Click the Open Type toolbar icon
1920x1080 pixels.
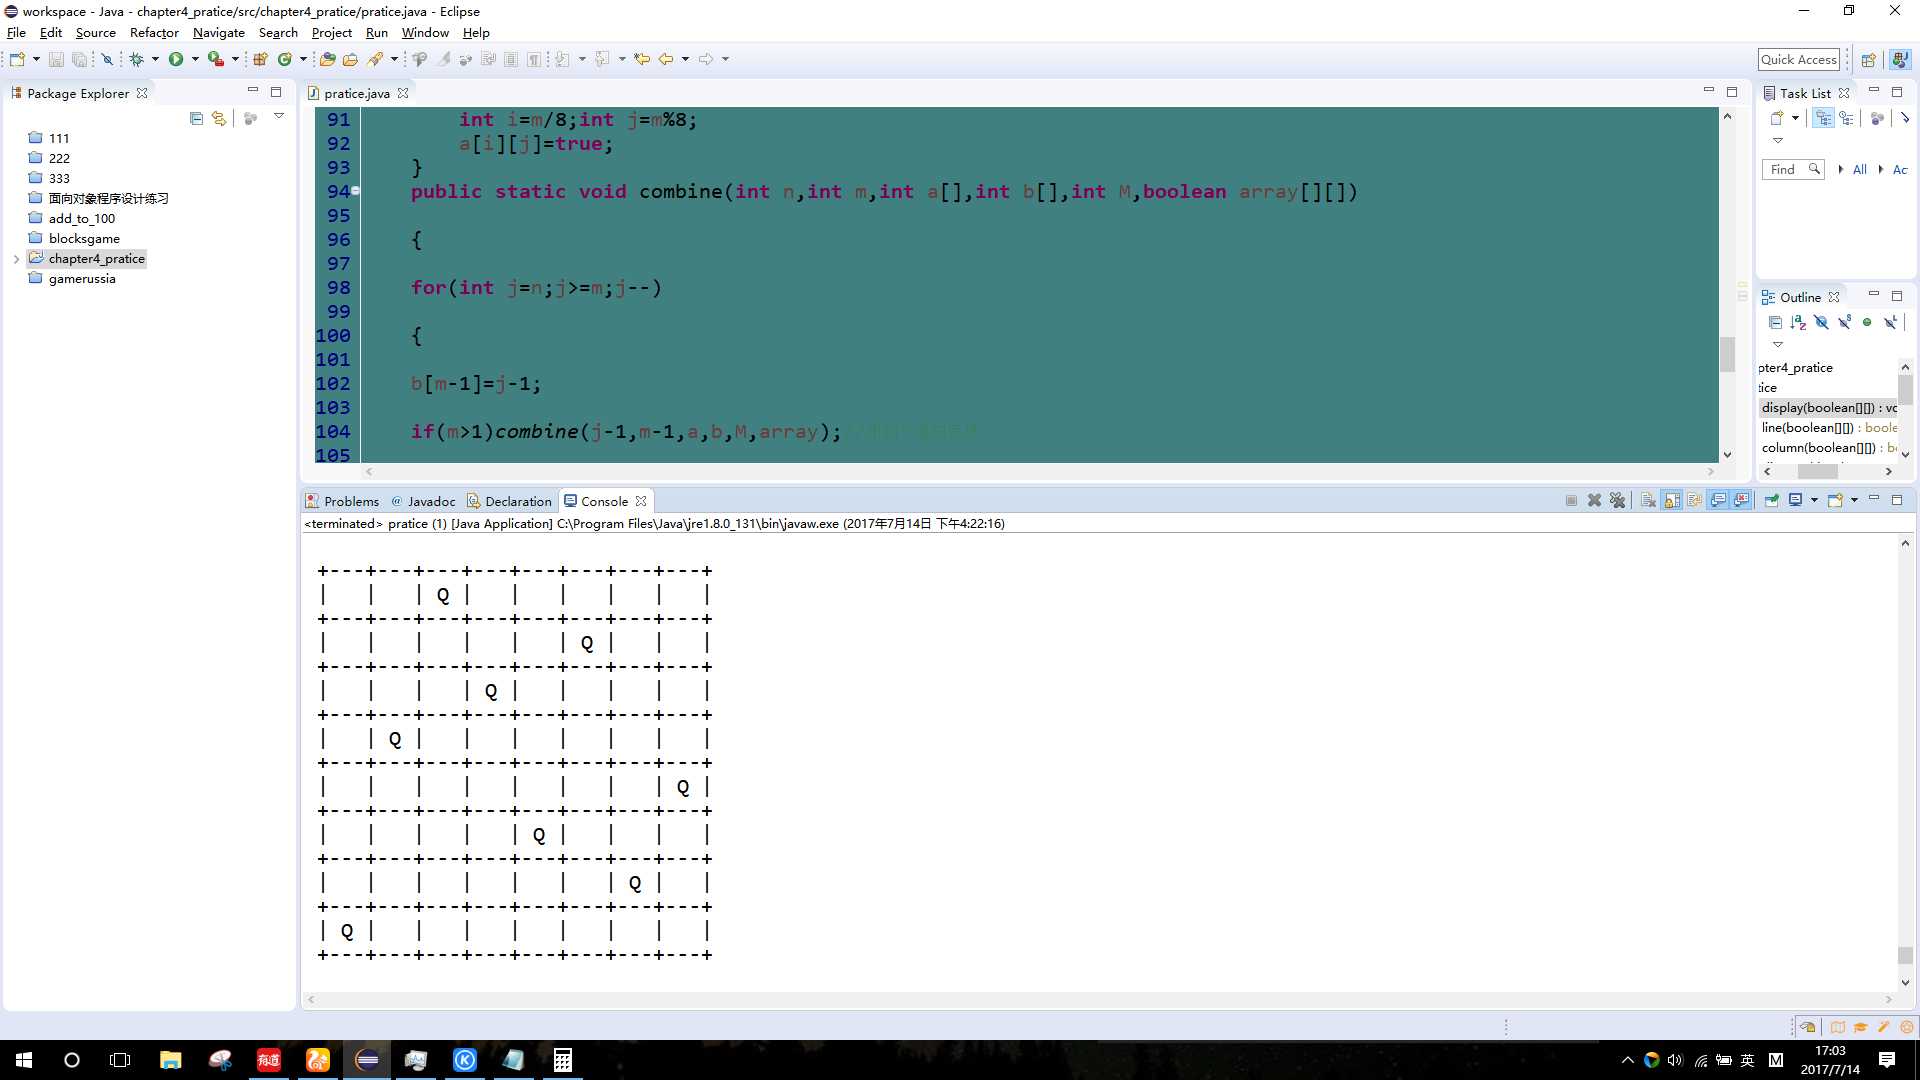pyautogui.click(x=327, y=59)
